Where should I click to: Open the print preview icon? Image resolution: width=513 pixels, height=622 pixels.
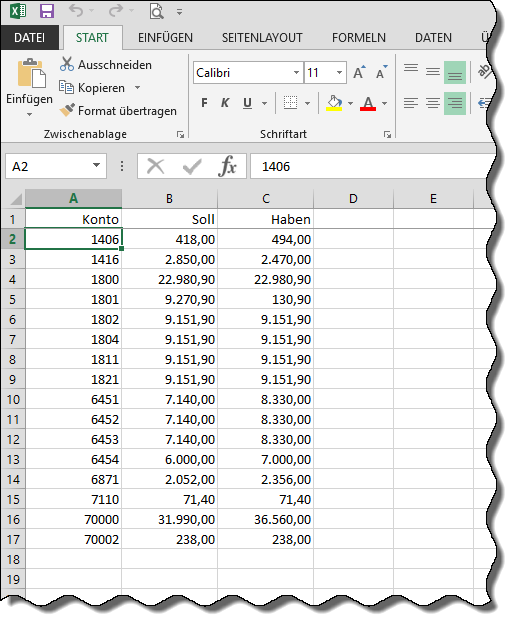156,12
